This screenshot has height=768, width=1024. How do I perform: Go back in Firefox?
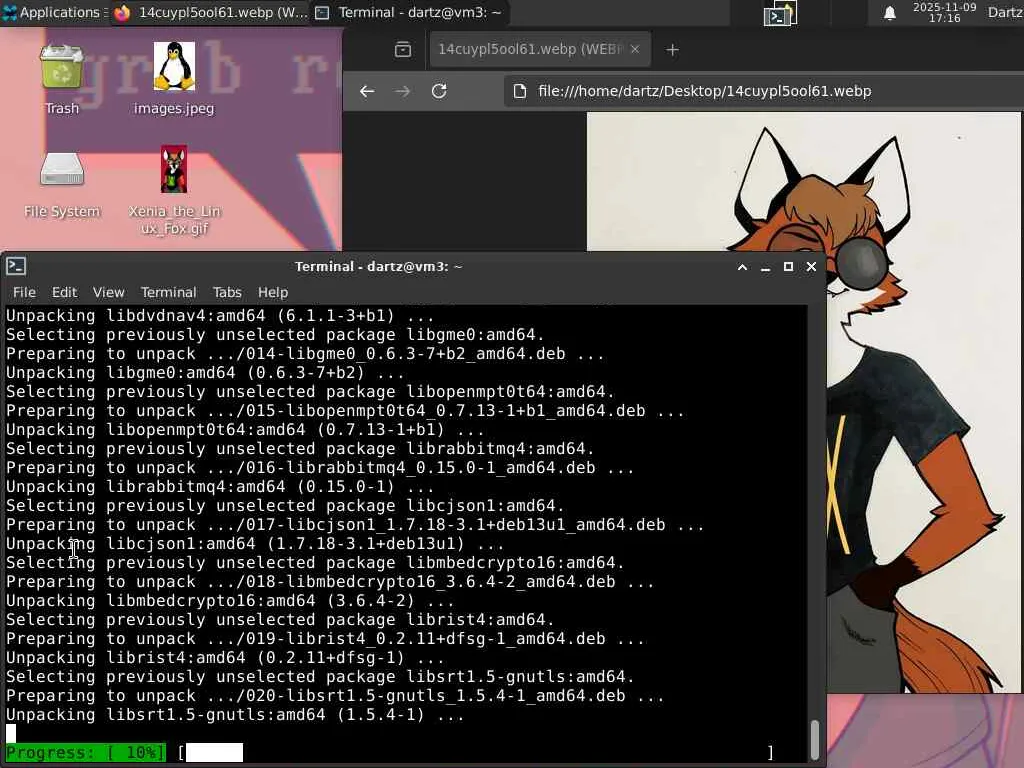click(367, 91)
